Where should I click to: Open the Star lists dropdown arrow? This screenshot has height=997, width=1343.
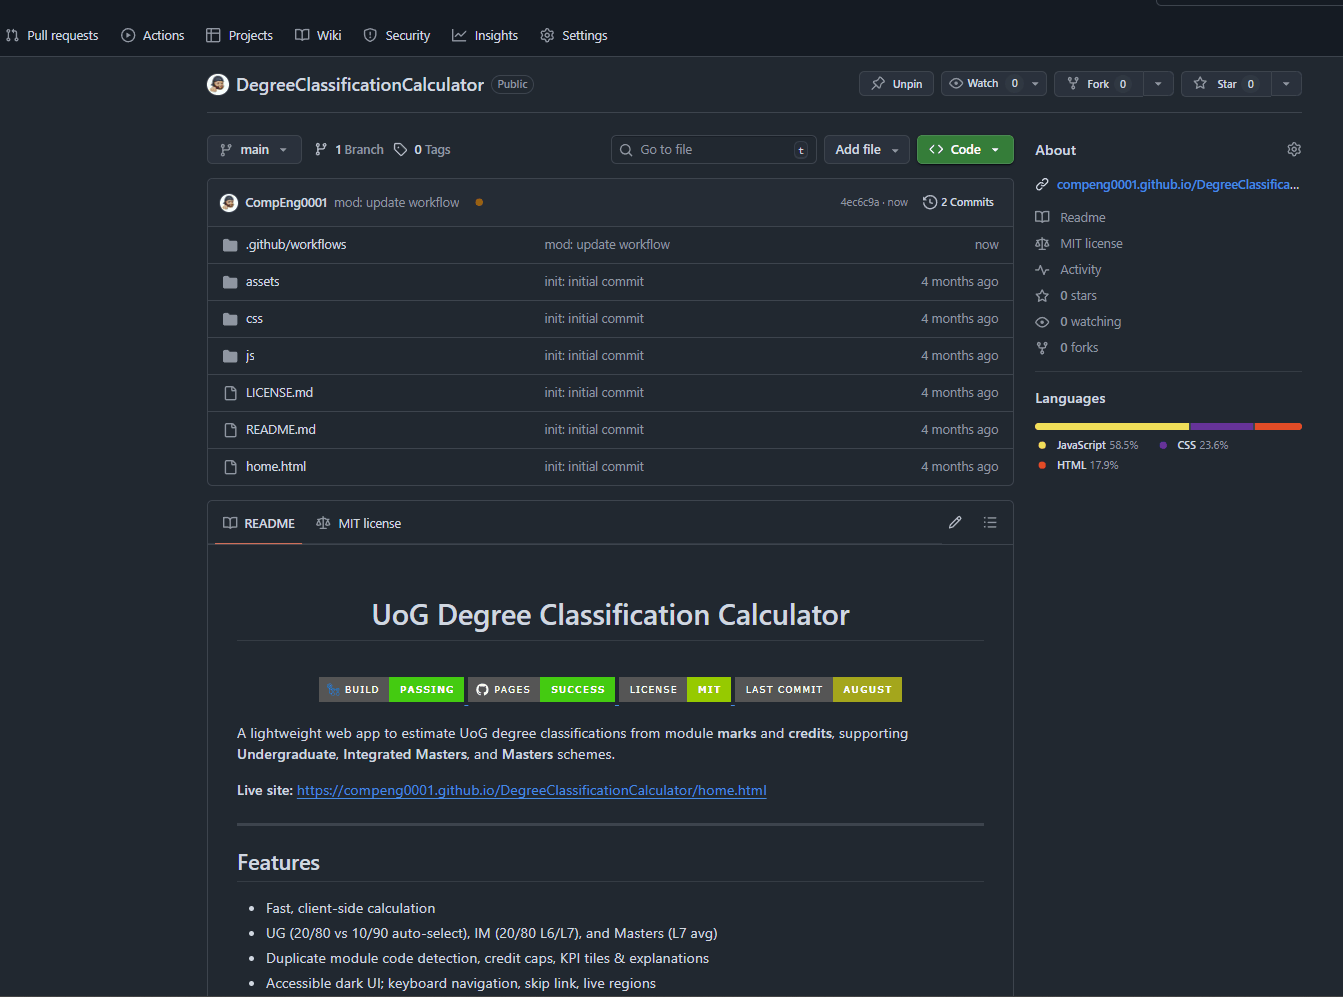tap(1286, 84)
